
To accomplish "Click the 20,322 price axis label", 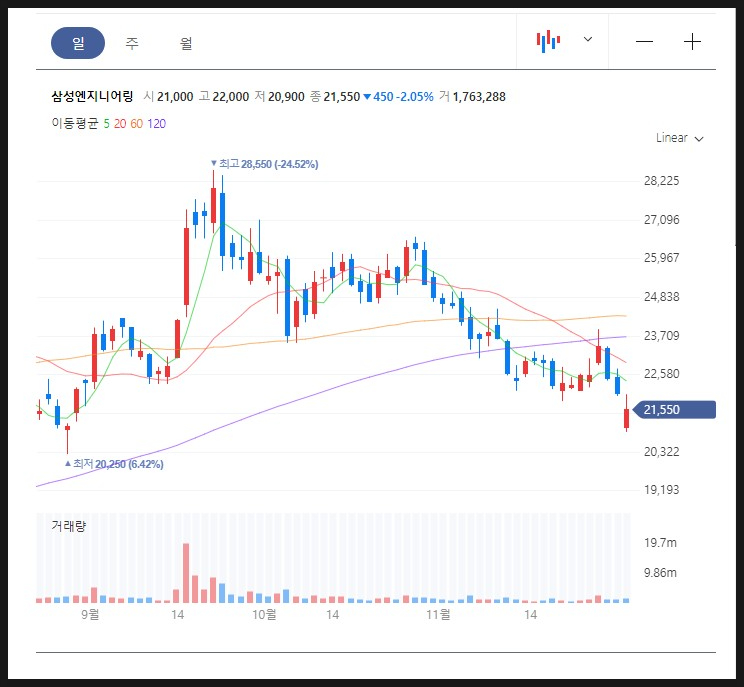I will point(661,452).
